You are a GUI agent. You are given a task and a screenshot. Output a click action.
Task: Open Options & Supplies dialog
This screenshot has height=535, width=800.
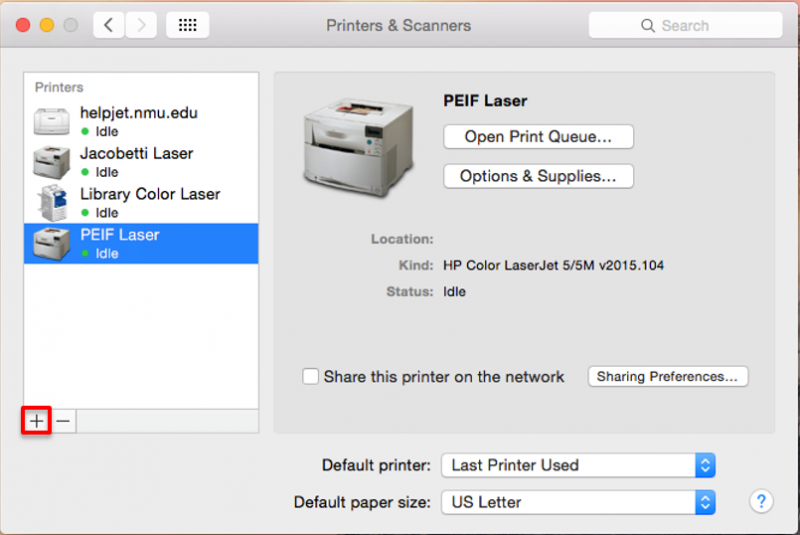538,176
